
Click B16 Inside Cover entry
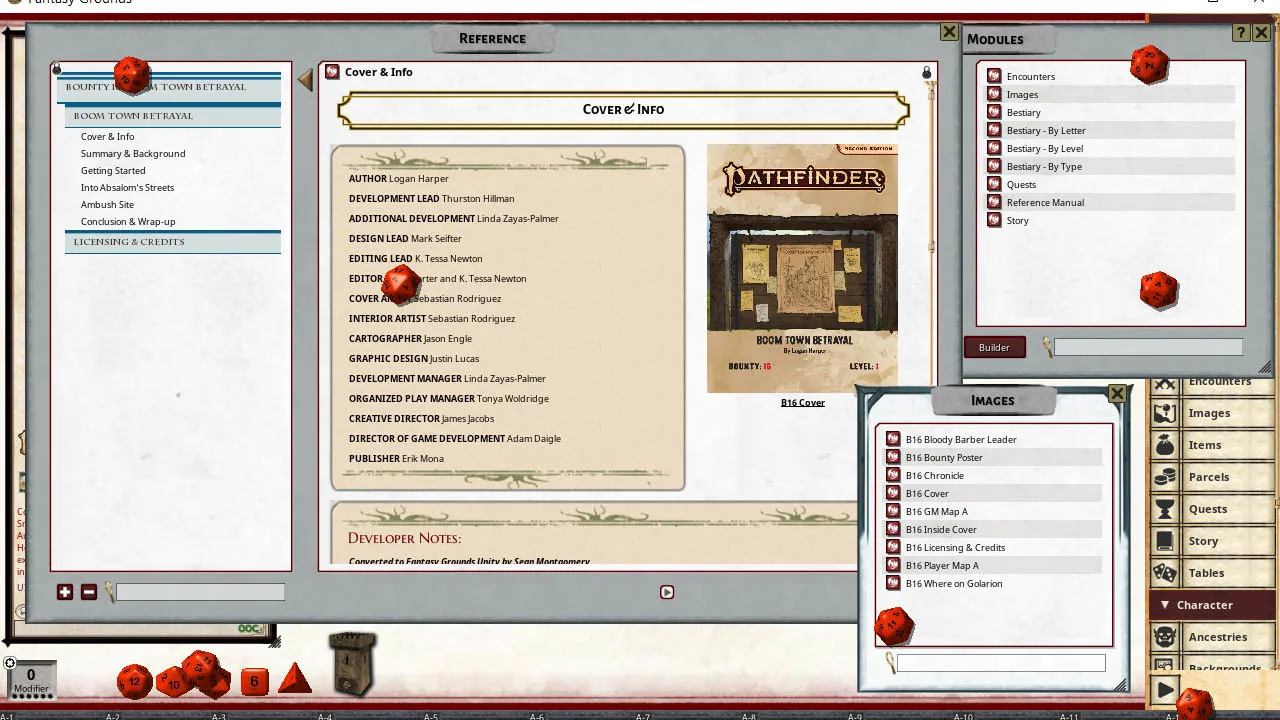(941, 529)
